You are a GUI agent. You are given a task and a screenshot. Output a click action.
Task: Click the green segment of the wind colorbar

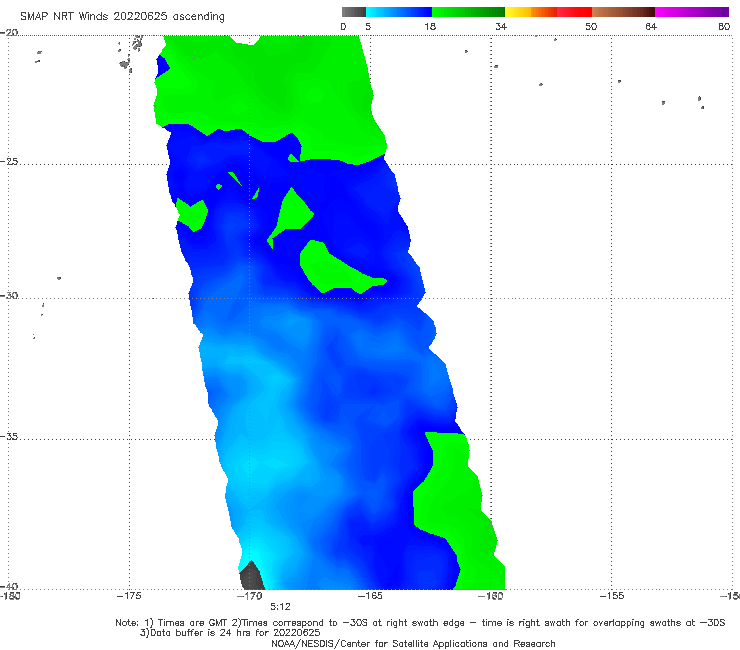tap(468, 12)
